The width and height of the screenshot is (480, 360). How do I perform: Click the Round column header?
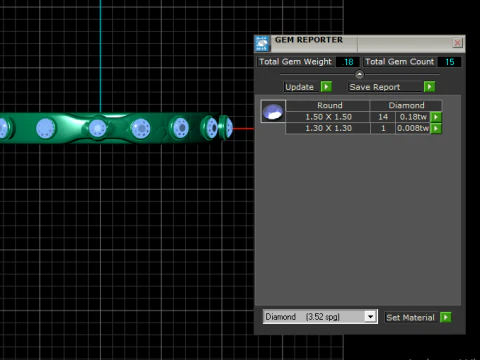click(x=329, y=105)
